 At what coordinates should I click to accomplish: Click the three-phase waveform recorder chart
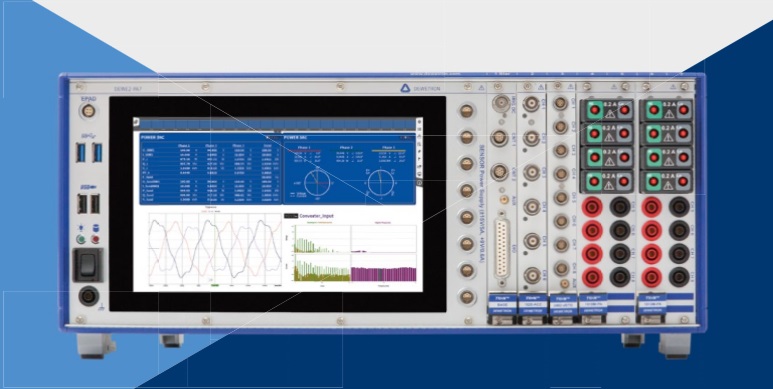[x=215, y=249]
